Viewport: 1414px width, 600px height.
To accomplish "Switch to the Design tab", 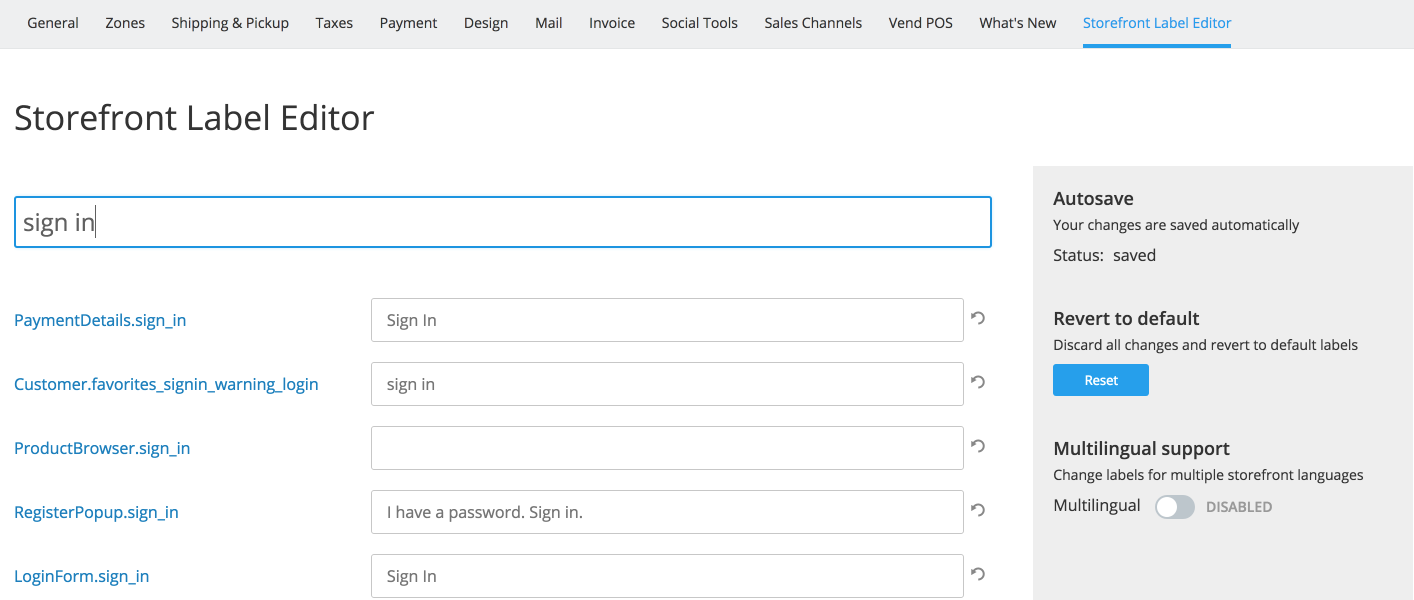I will coord(486,23).
